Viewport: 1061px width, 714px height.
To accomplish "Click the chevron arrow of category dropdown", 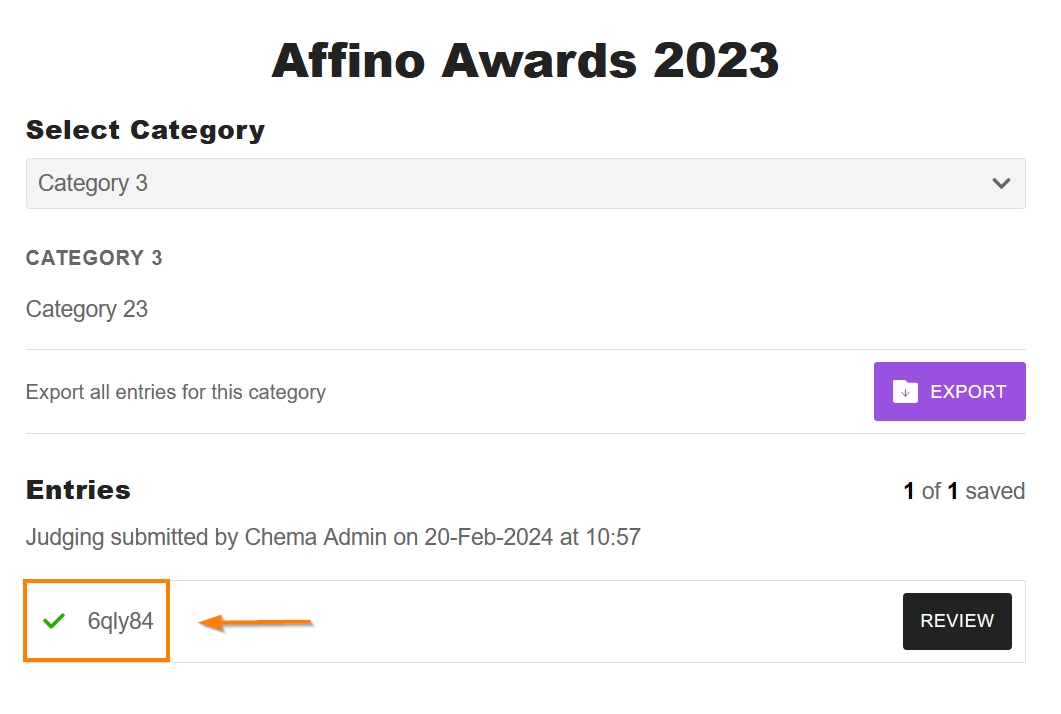I will (1001, 183).
